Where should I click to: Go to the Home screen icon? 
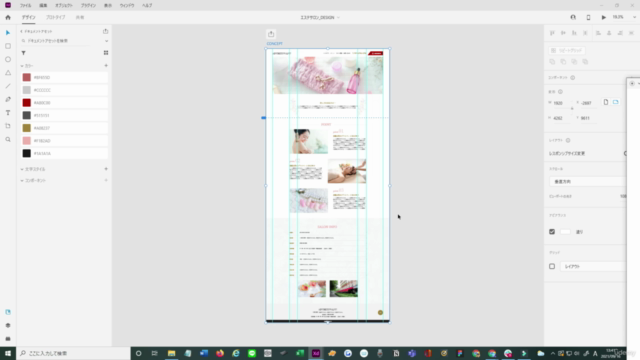point(8,18)
